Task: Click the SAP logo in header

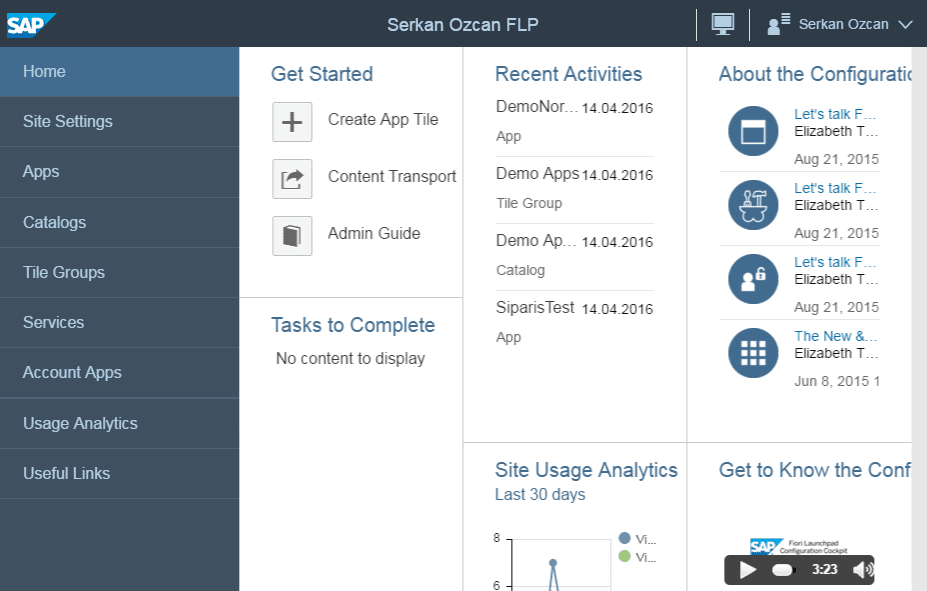Action: (31, 25)
